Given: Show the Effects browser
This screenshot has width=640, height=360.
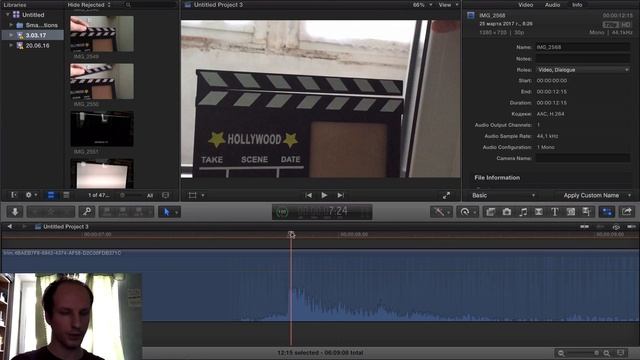Looking at the screenshot, I should 491,212.
